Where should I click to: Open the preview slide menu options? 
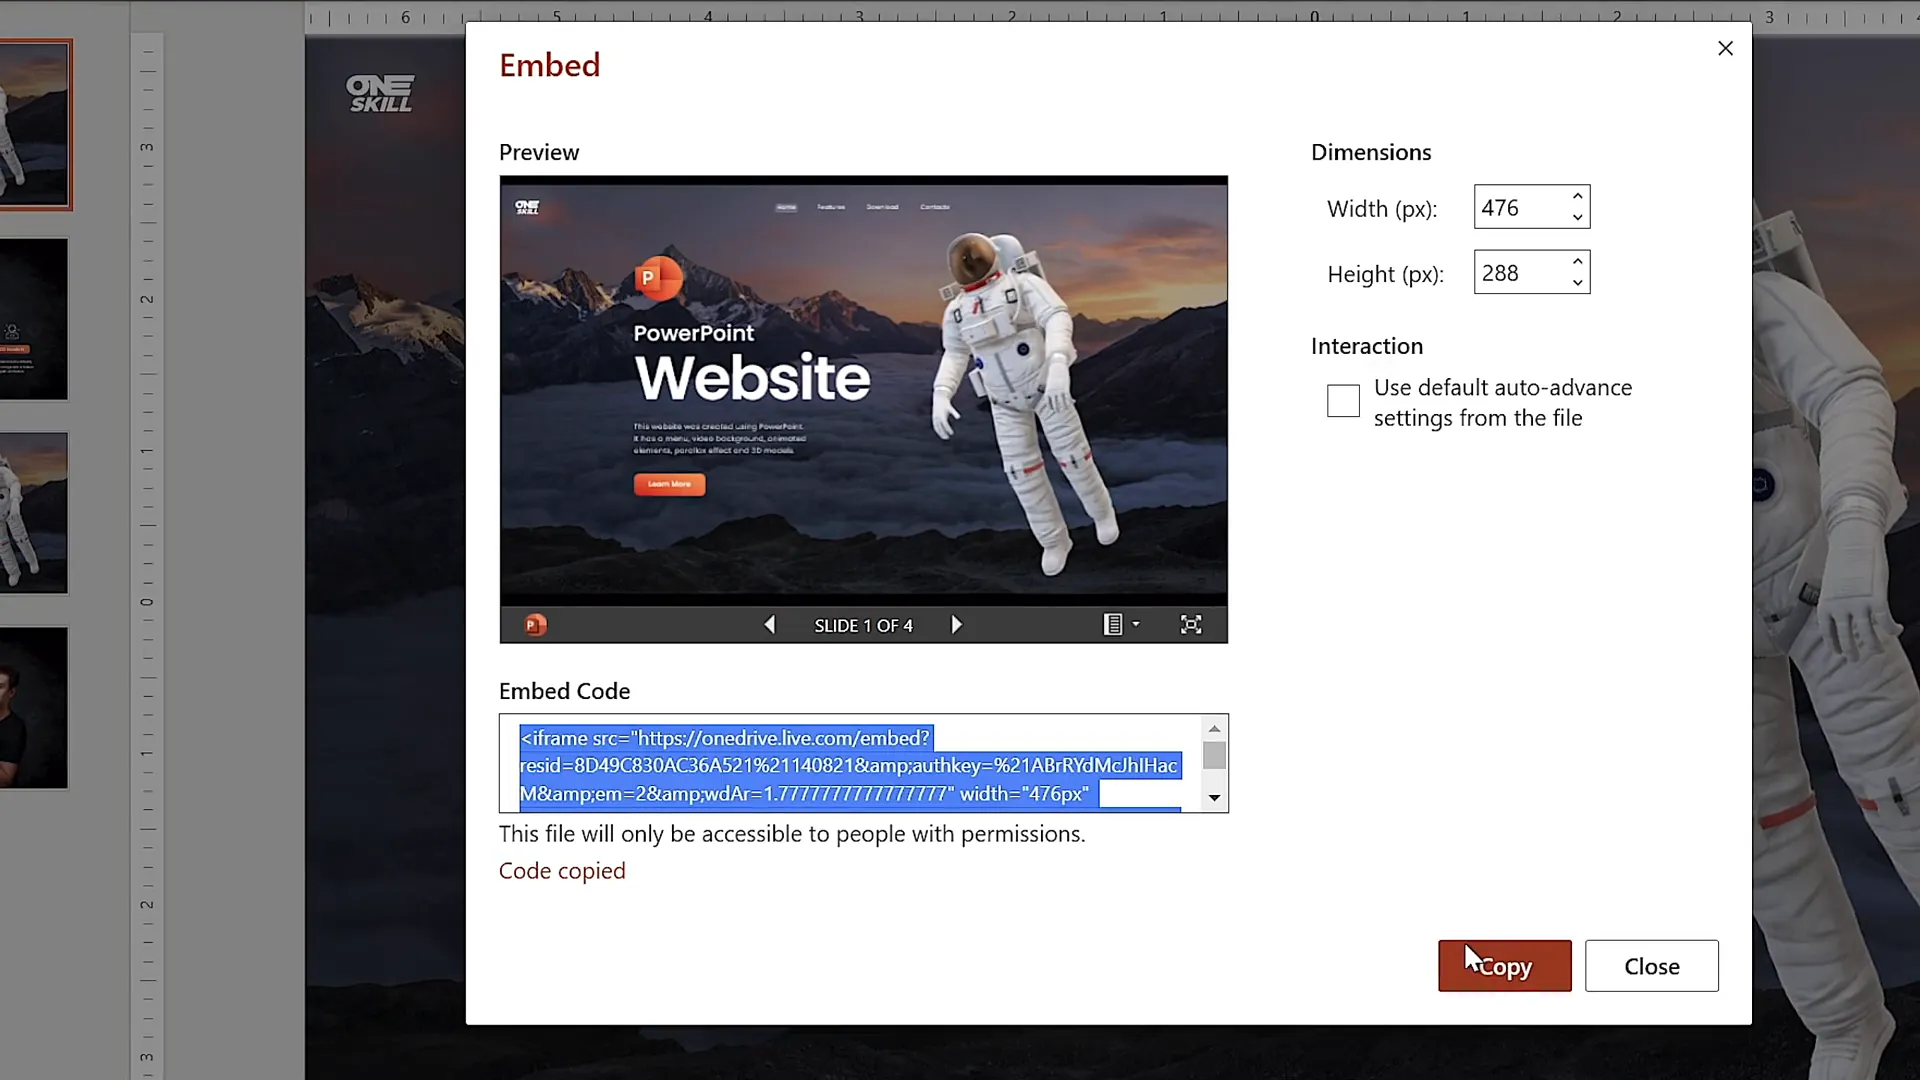coord(1120,625)
